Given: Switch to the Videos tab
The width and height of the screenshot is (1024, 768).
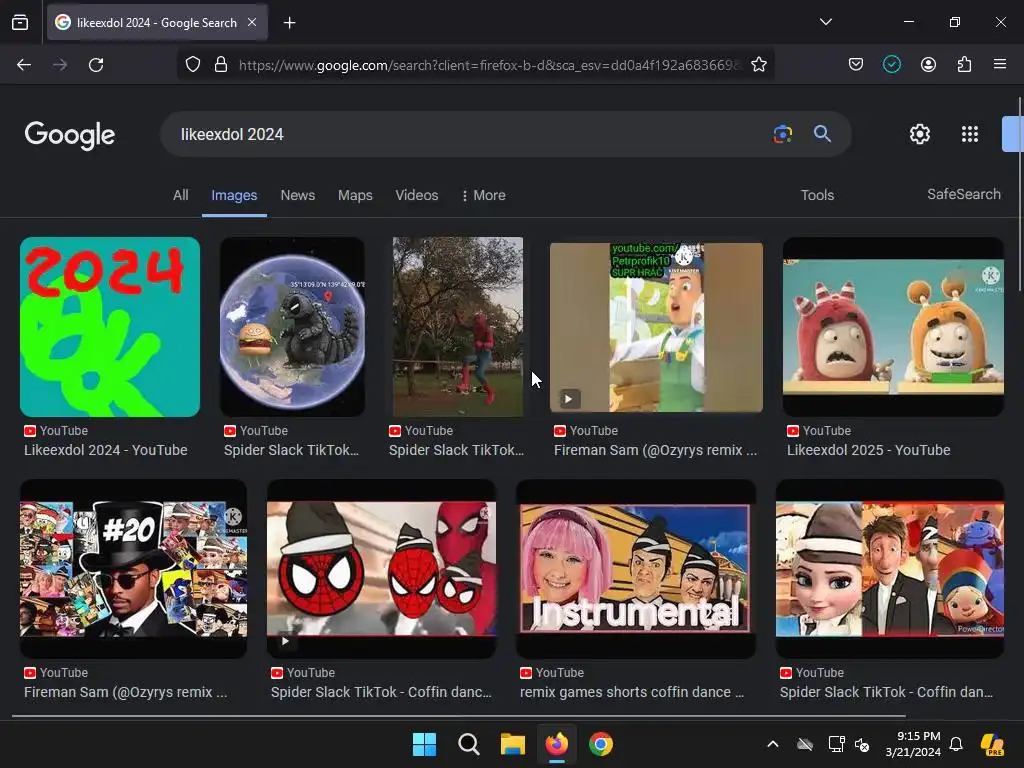Looking at the screenshot, I should (417, 195).
